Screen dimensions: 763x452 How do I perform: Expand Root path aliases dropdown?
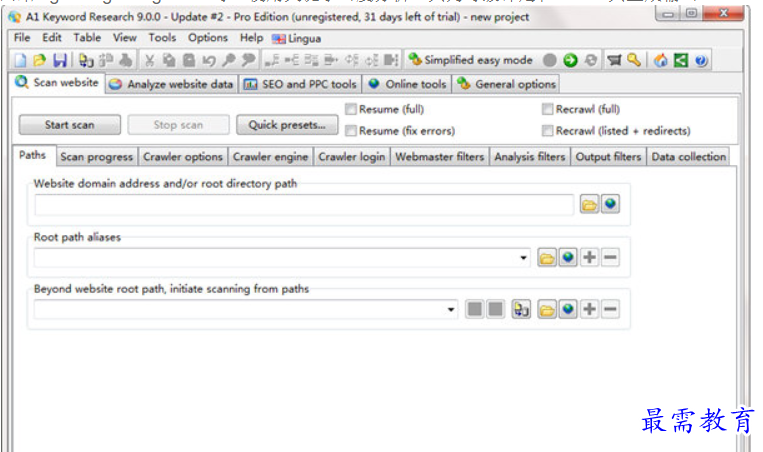[523, 257]
